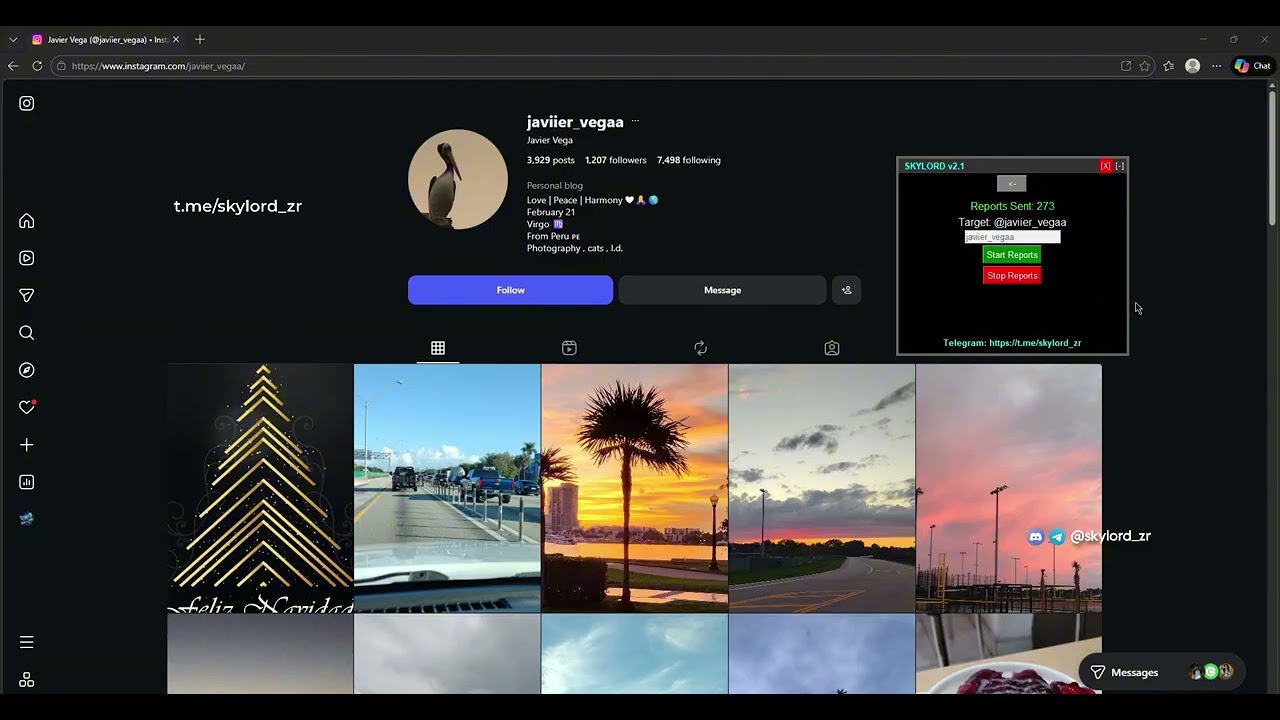Open the Telegram link in SKYLORD panel
Image resolution: width=1280 pixels, height=720 pixels.
pyautogui.click(x=1012, y=343)
